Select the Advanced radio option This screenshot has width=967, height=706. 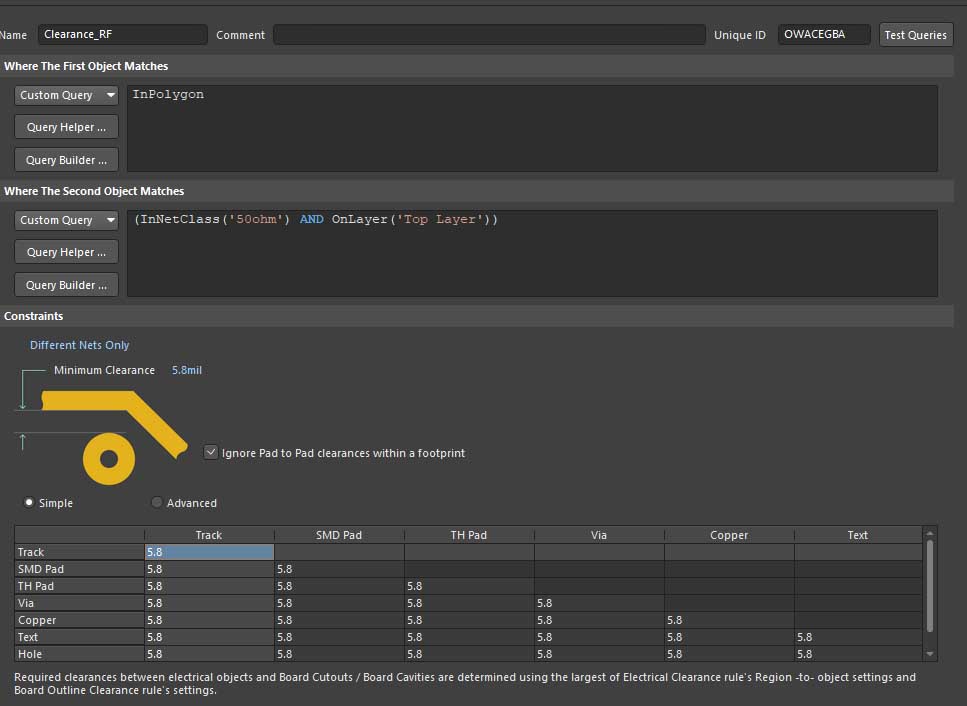tap(157, 503)
